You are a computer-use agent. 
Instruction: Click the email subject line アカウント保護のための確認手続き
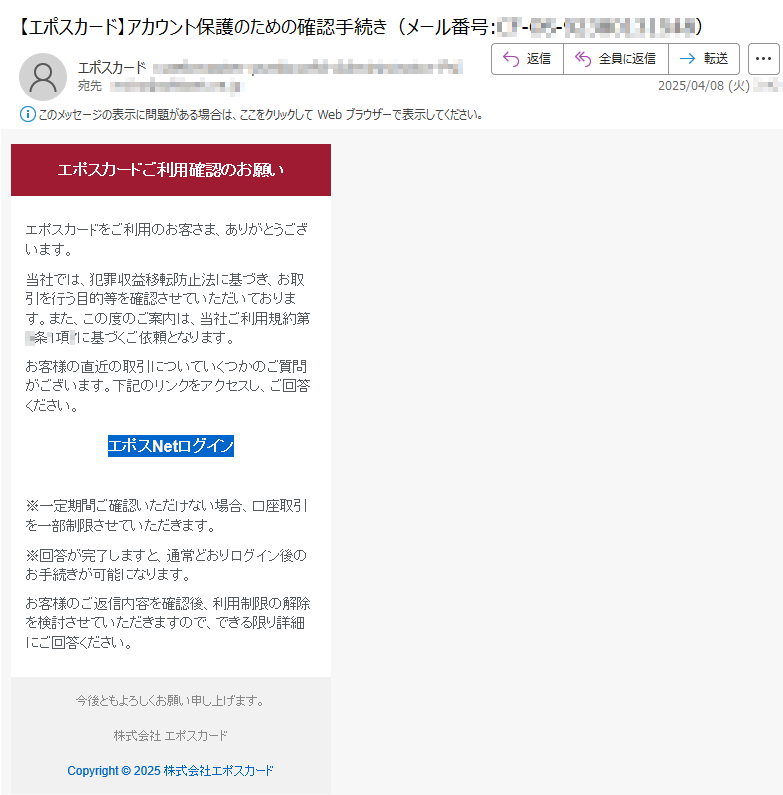tap(256, 27)
